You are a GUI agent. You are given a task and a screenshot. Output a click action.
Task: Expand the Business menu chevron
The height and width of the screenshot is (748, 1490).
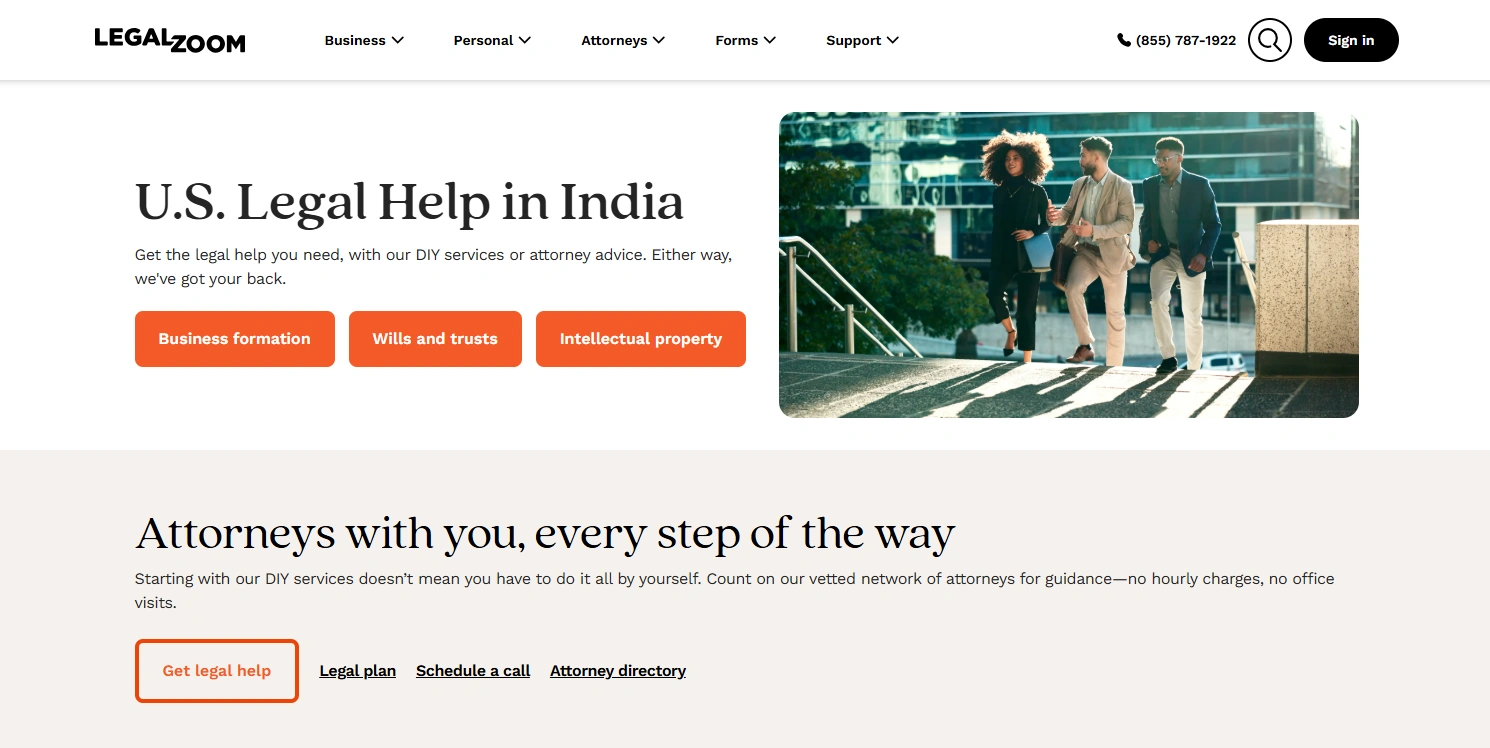click(398, 40)
